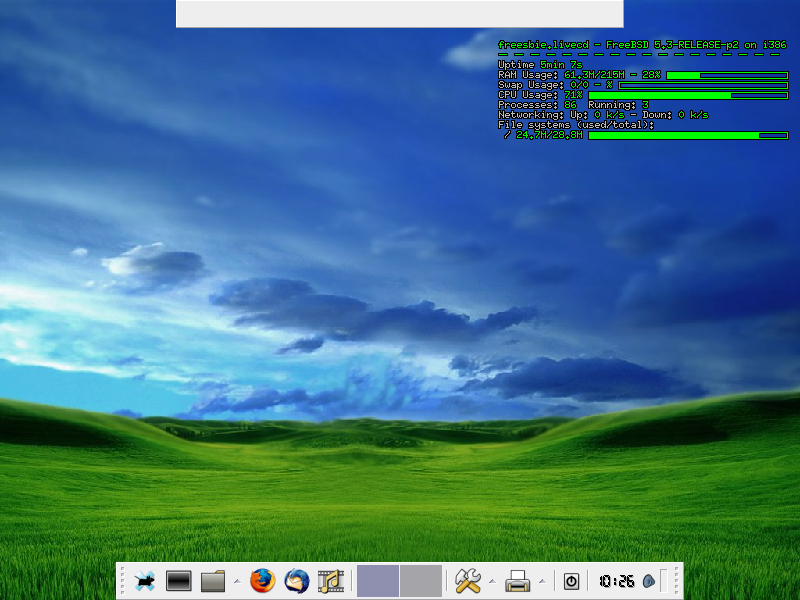Open settings manager tools icon
This screenshot has width=800, height=600.
coord(467,581)
